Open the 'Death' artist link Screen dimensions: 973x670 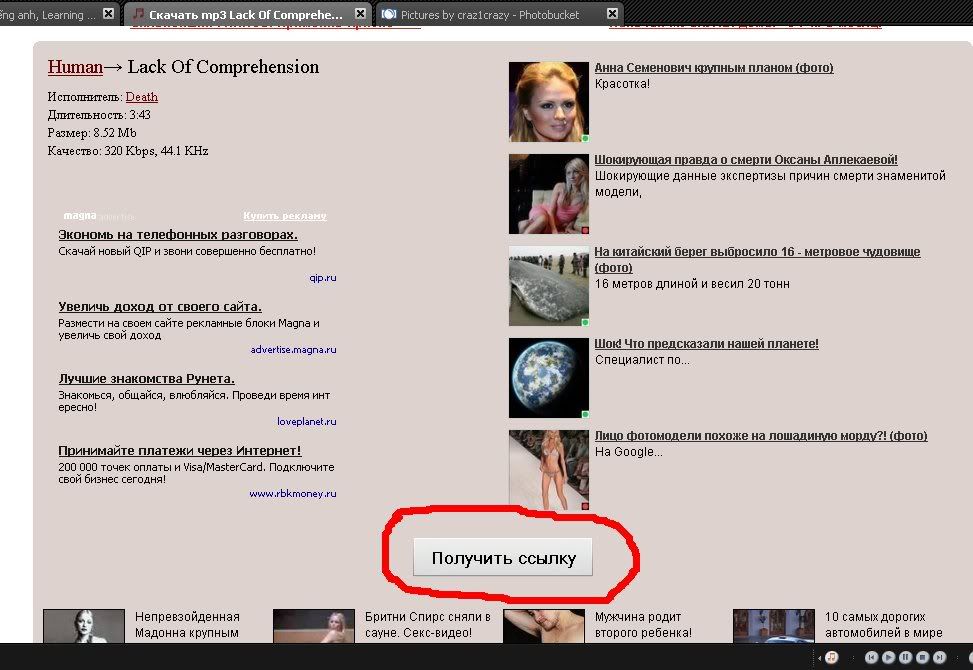click(141, 97)
